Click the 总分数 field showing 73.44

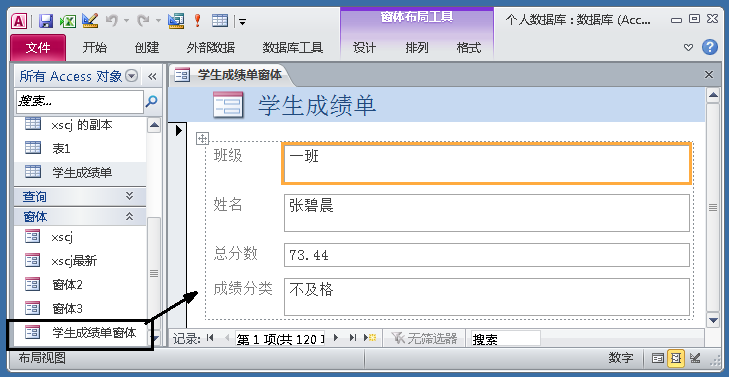pos(486,255)
